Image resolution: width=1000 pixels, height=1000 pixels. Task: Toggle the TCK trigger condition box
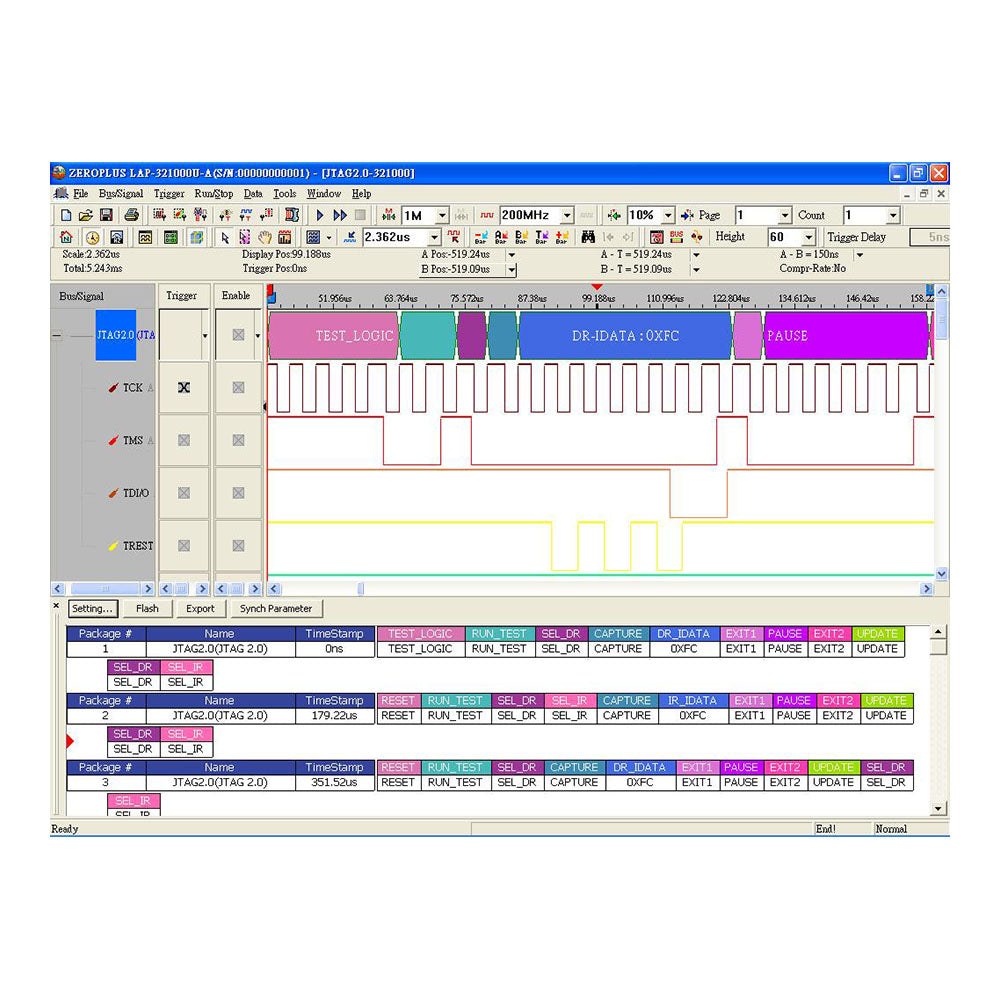(184, 387)
